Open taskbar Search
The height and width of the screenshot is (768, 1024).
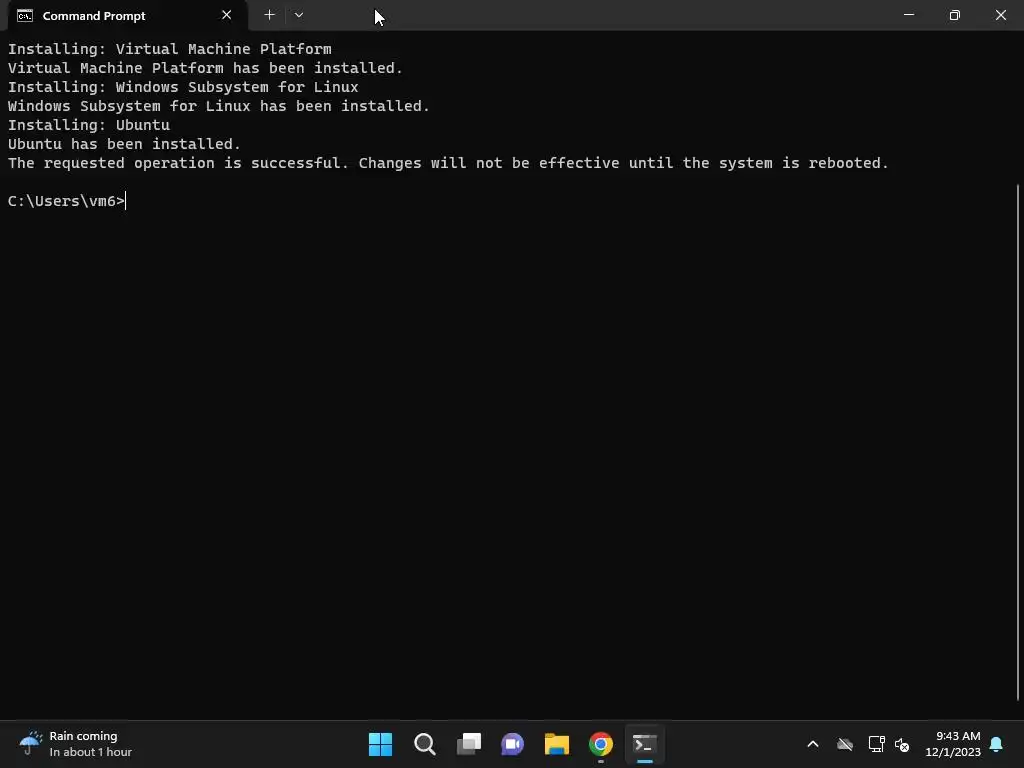[424, 744]
